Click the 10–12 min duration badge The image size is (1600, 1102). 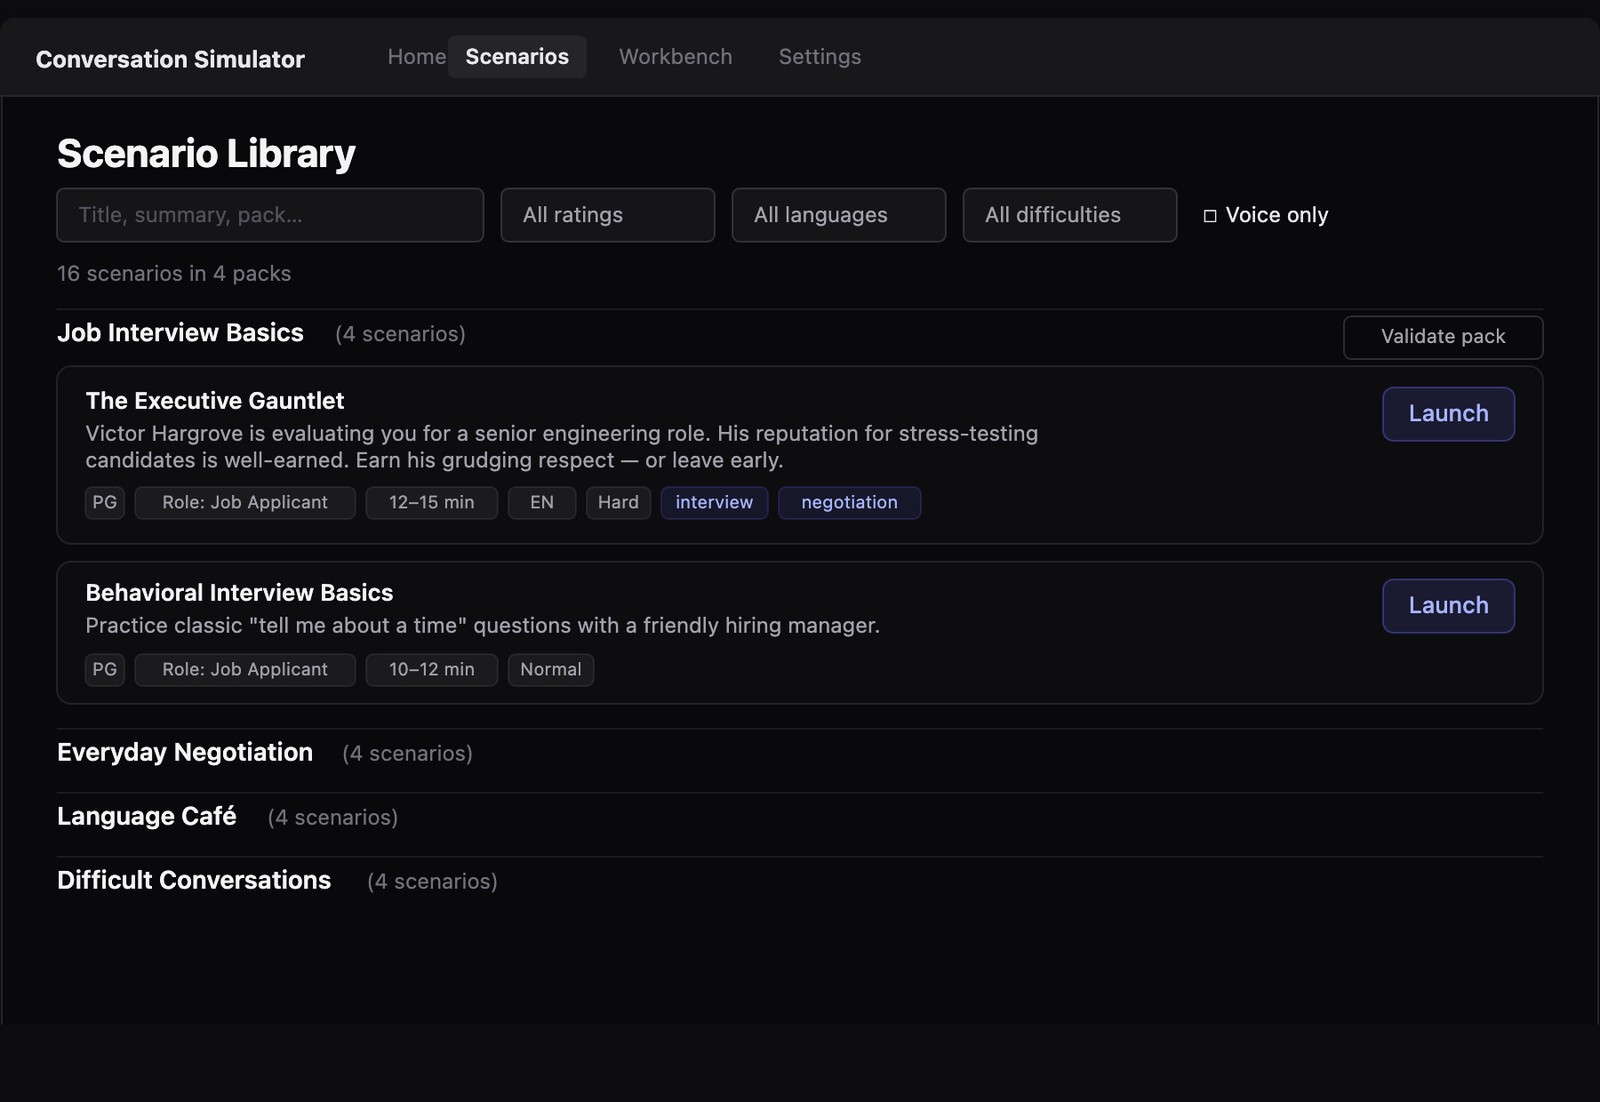432,670
